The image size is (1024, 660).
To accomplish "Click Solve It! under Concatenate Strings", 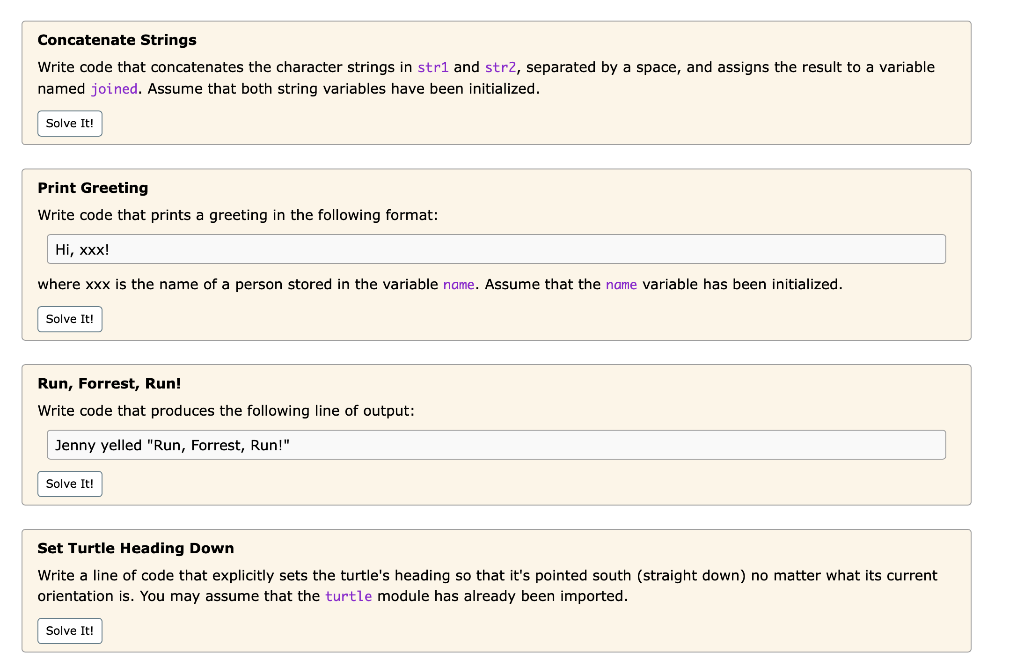I will point(69,123).
